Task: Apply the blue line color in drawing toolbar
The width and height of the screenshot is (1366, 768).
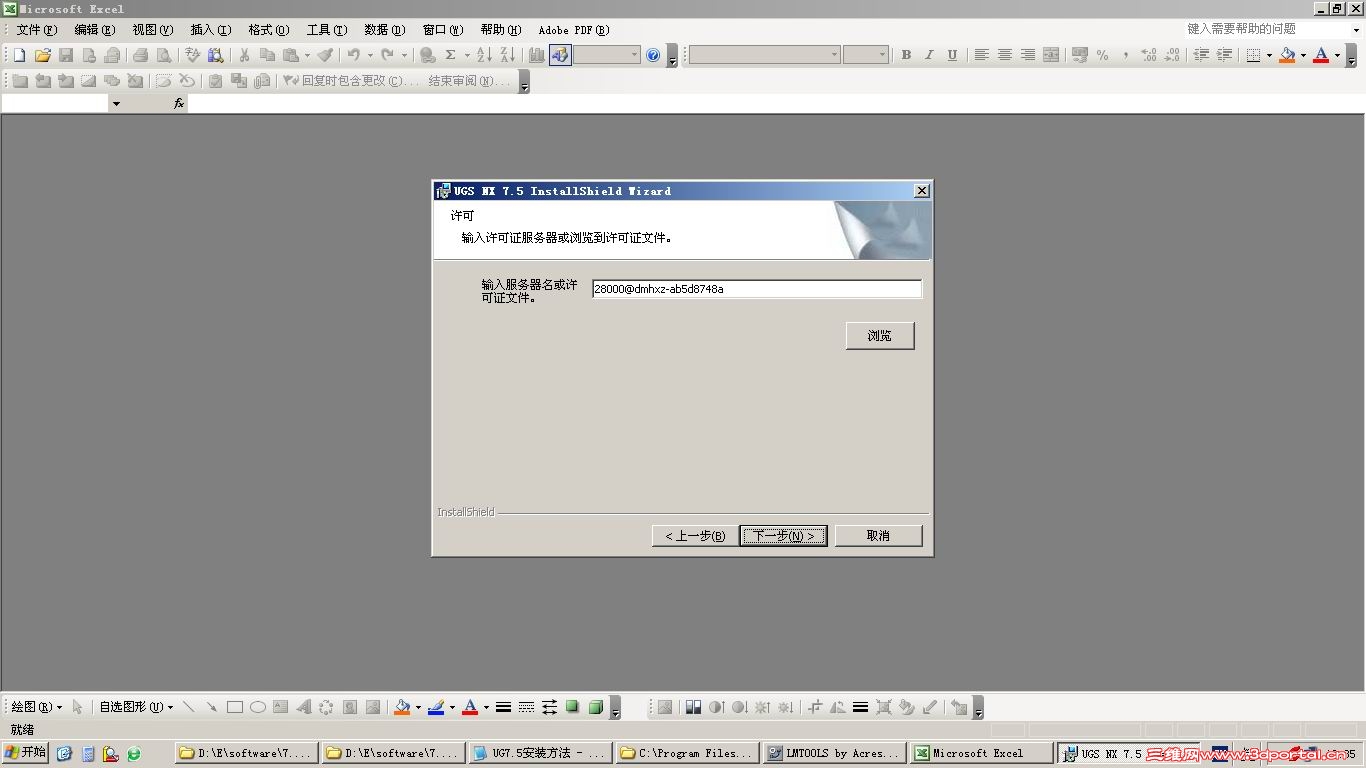Action: coord(436,707)
